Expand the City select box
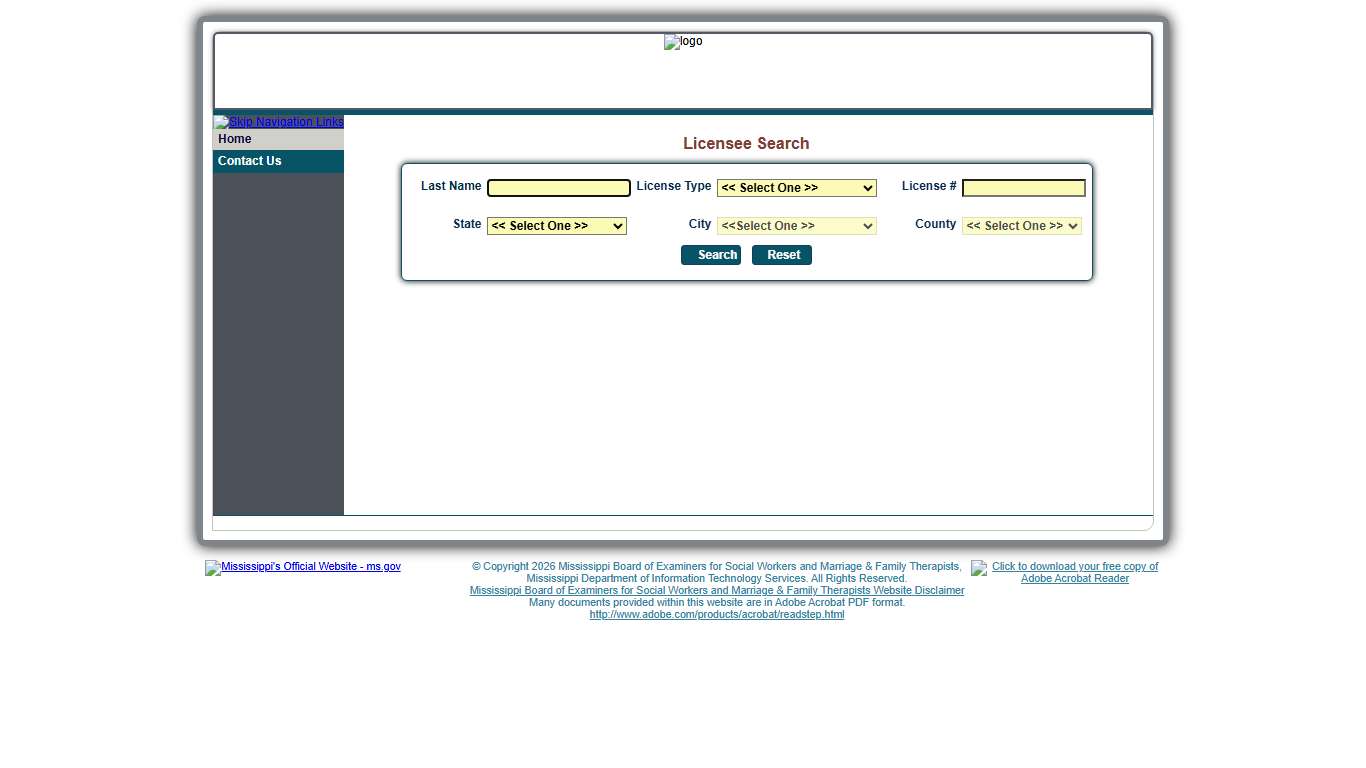The image size is (1366, 768). [796, 226]
